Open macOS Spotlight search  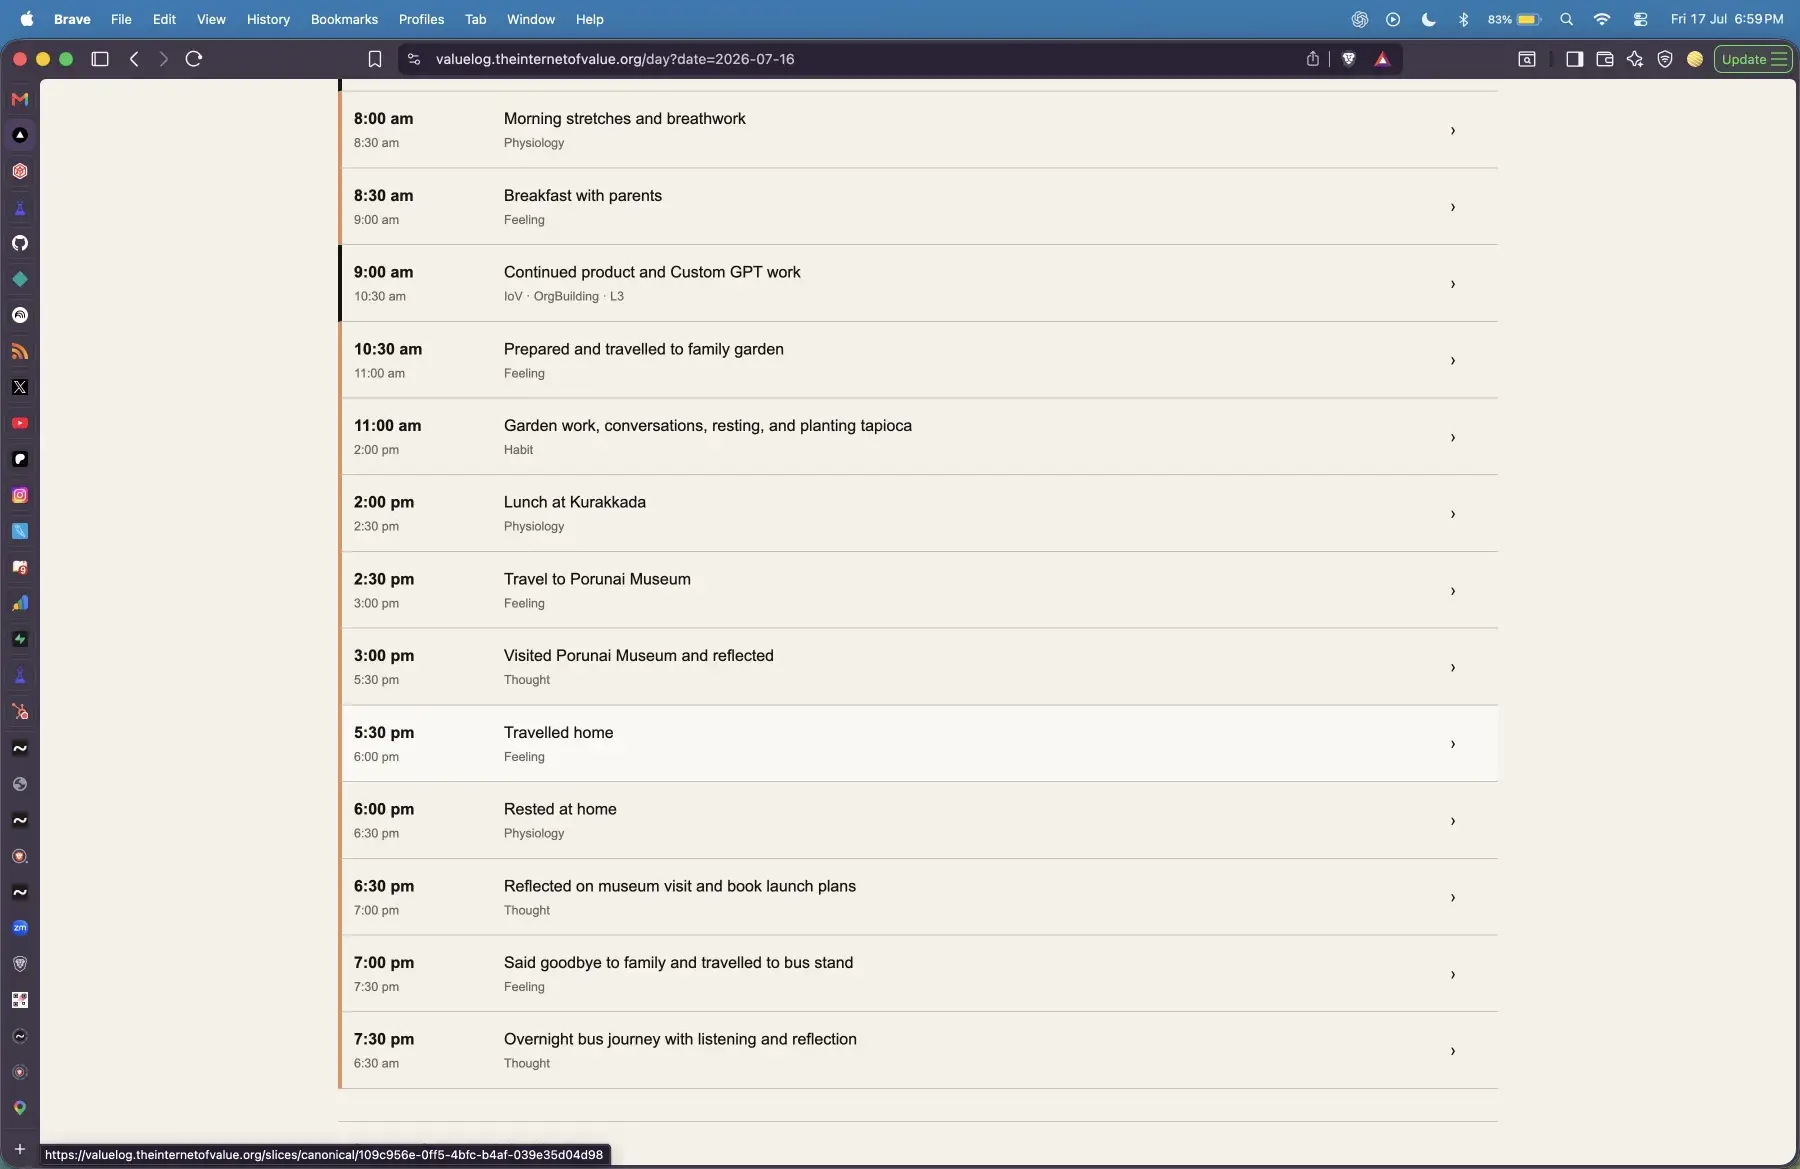pyautogui.click(x=1567, y=19)
